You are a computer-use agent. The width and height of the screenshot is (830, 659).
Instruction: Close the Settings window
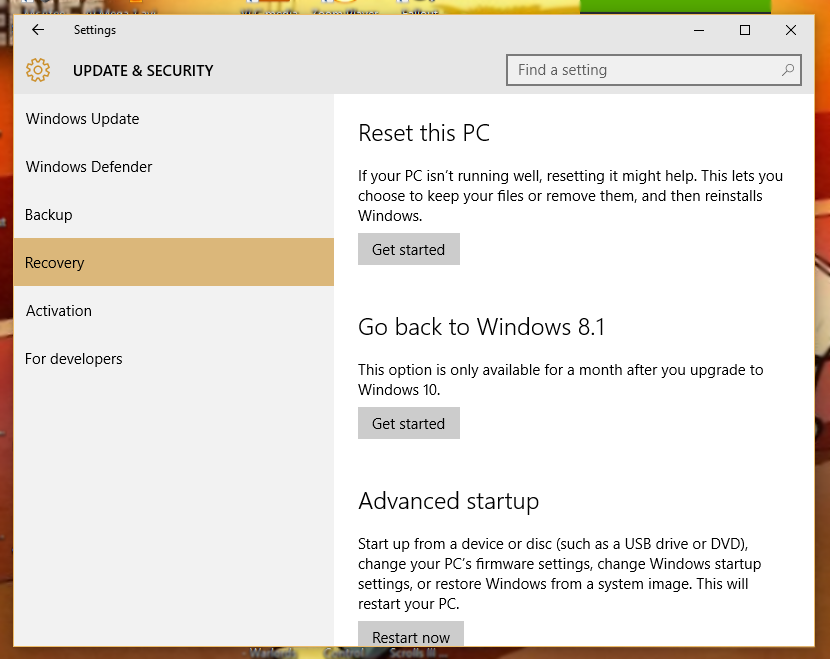click(791, 30)
